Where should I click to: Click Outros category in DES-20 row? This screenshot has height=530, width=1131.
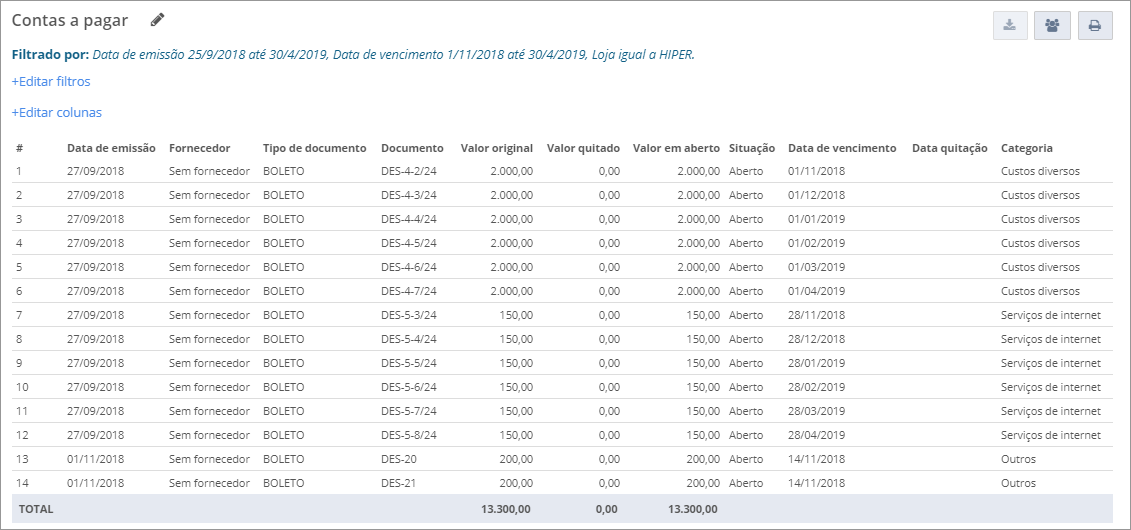click(1018, 459)
